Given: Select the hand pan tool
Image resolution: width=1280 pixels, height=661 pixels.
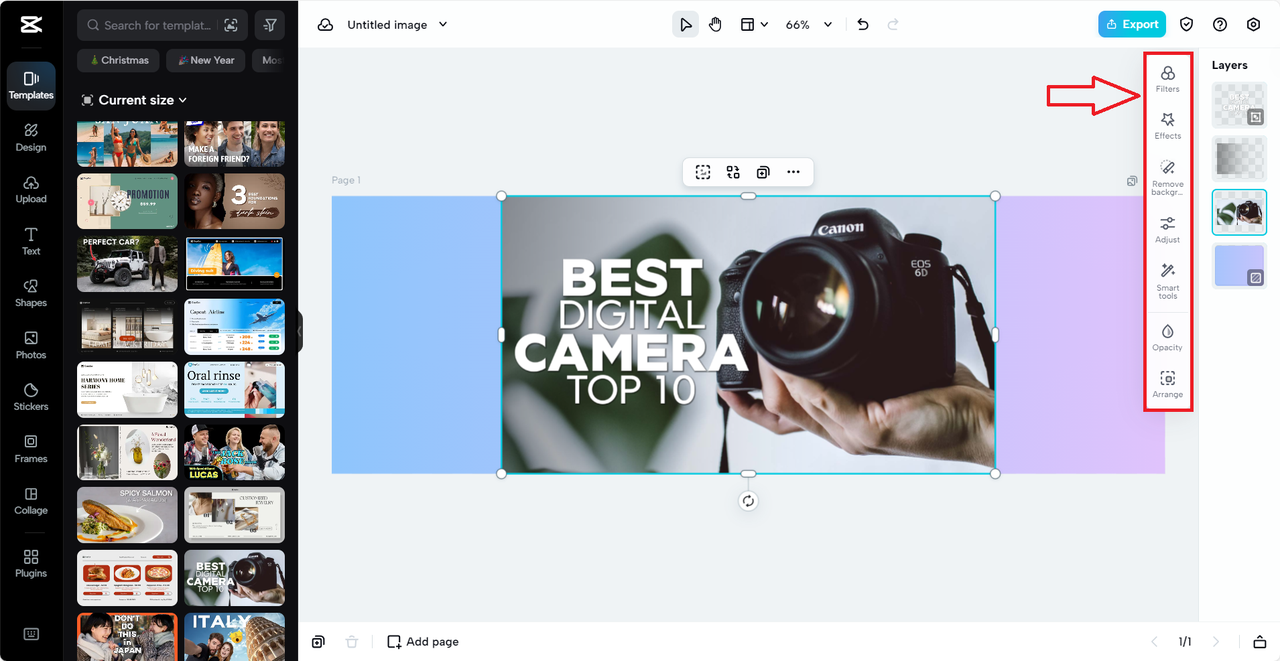Looking at the screenshot, I should click(x=715, y=25).
